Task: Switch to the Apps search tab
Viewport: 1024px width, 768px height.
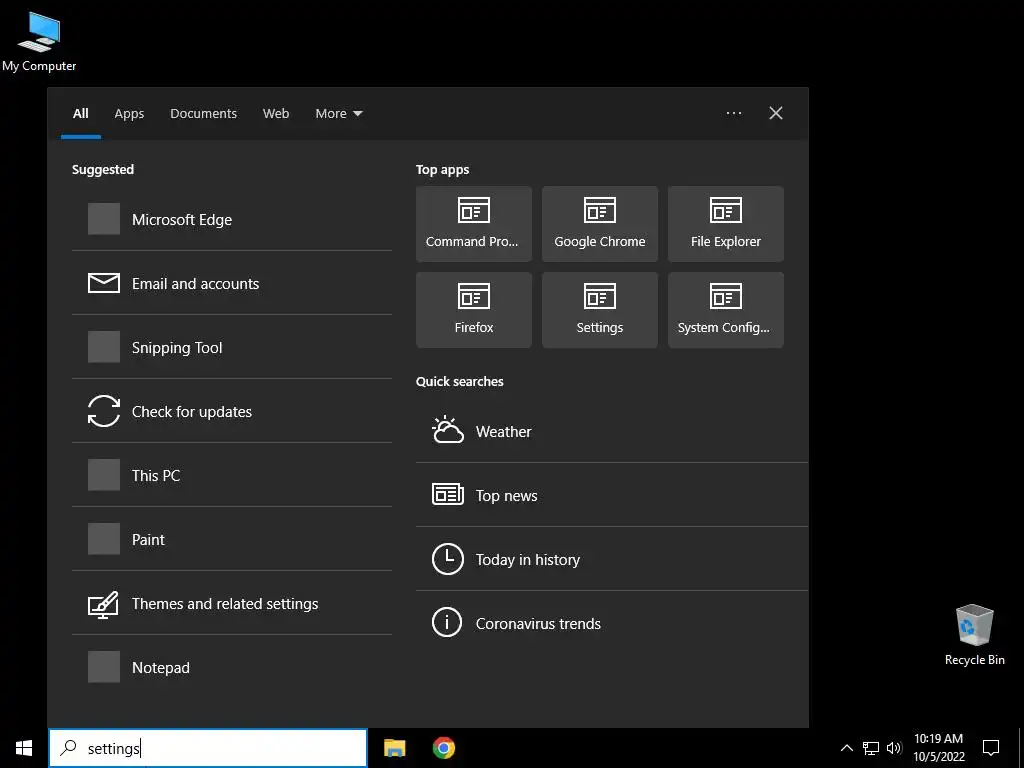Action: [x=129, y=114]
